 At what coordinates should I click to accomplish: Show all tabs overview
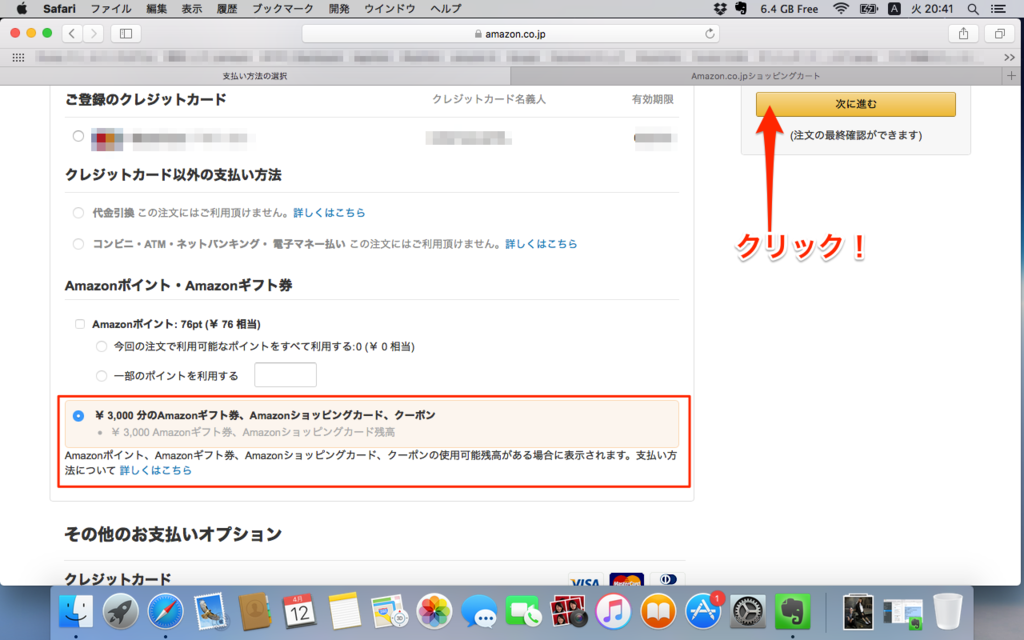1000,33
